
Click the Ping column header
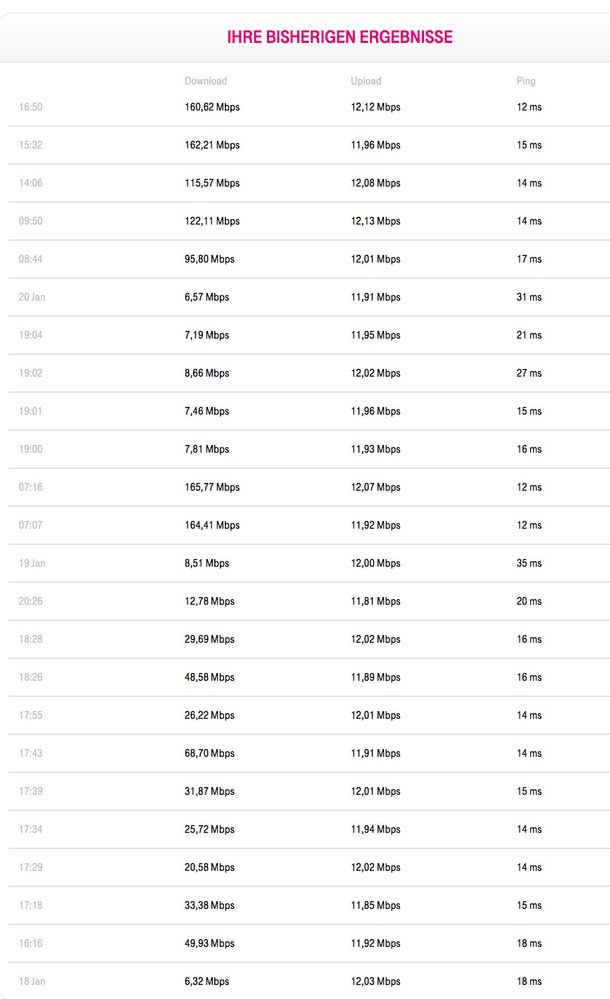(x=526, y=81)
